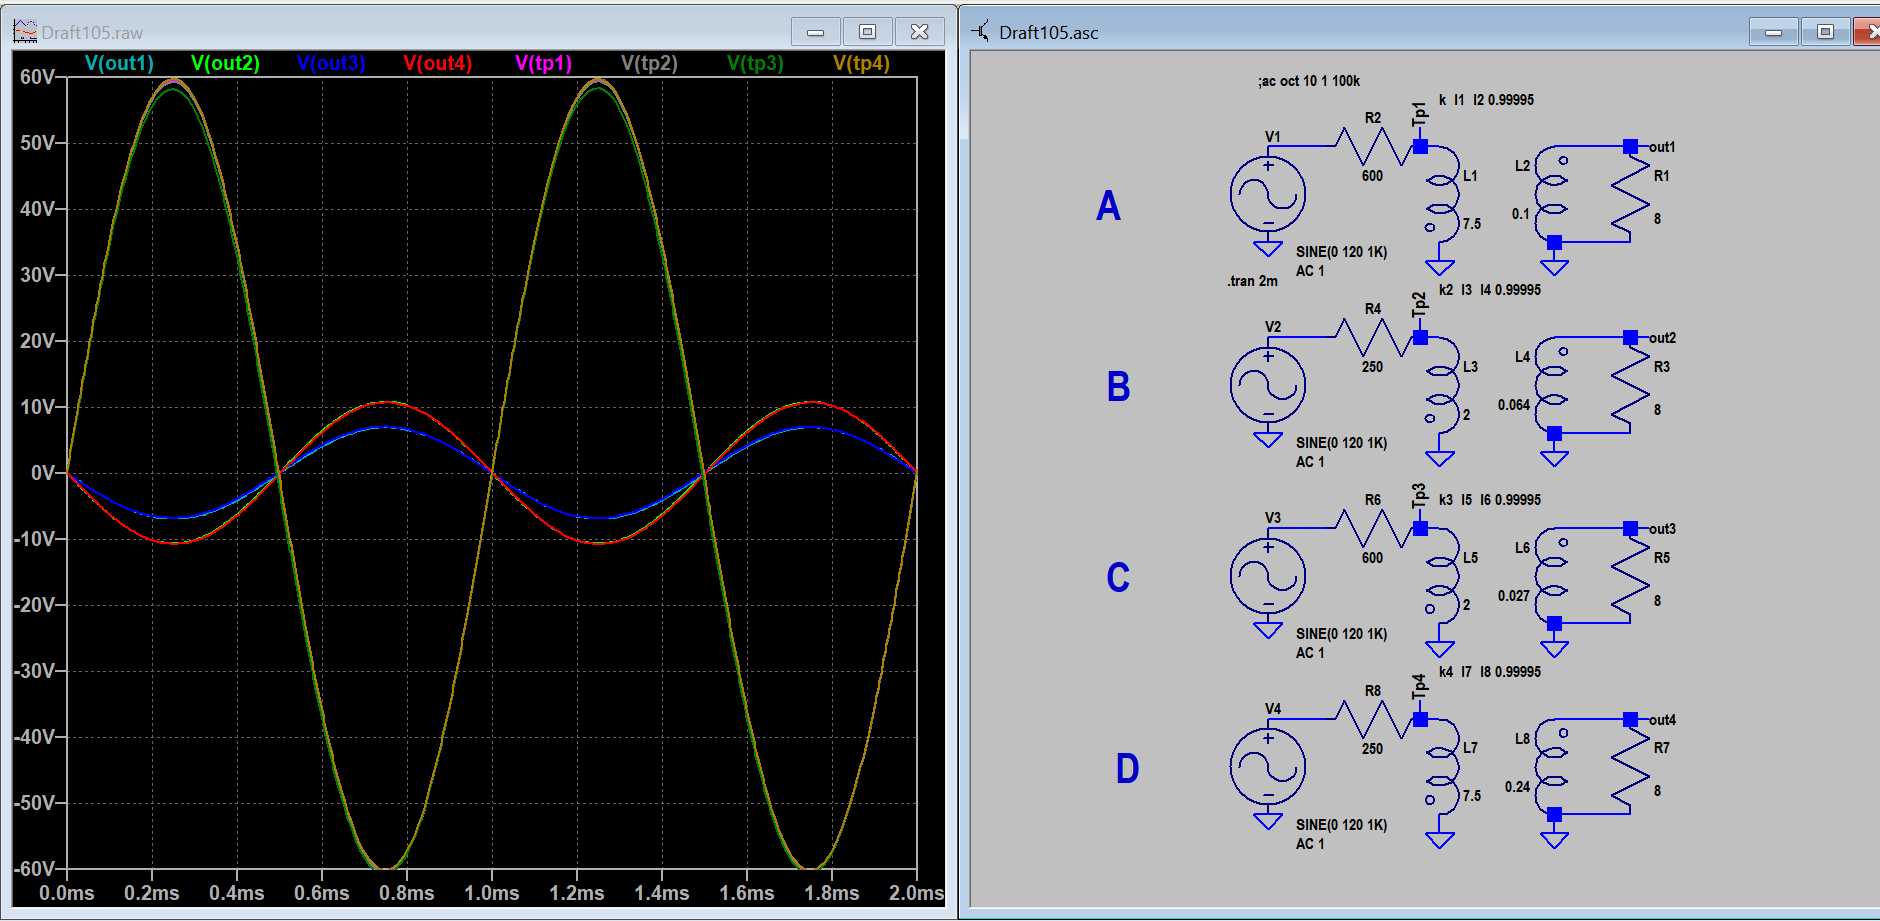The height and width of the screenshot is (921, 1880).
Task: Select the V(out3) trace label
Action: [x=331, y=63]
